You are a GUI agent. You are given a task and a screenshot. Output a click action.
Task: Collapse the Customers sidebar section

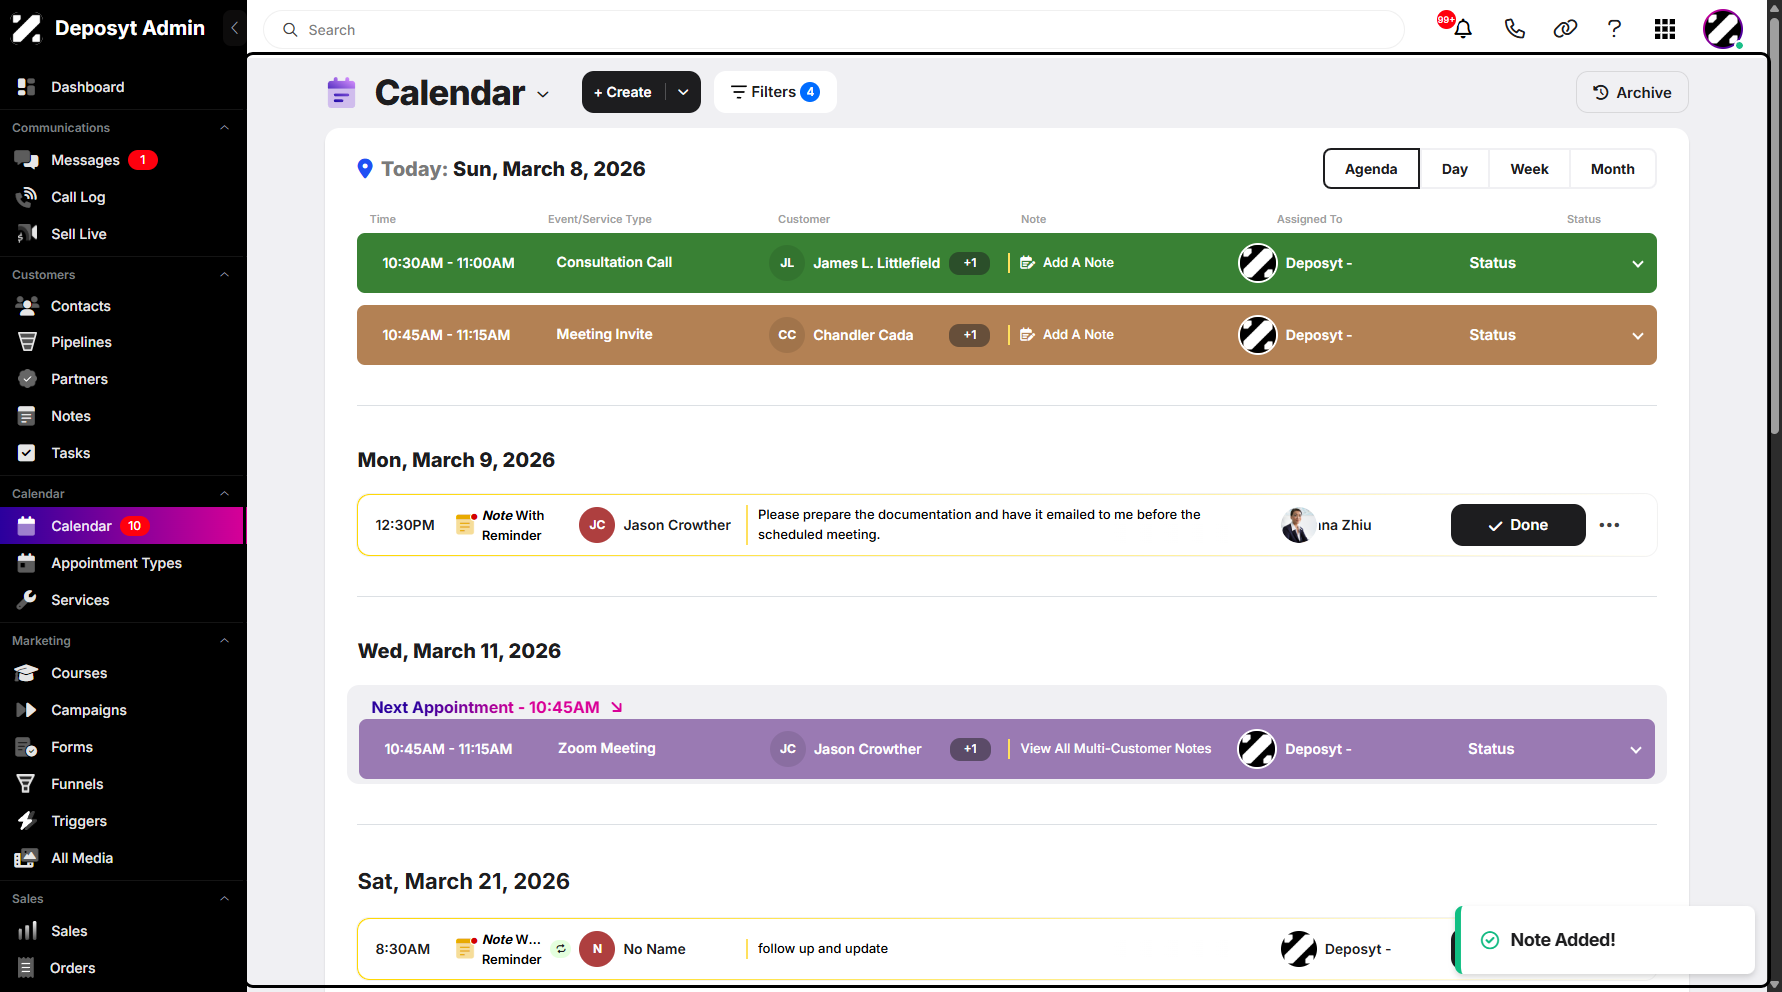(x=224, y=275)
